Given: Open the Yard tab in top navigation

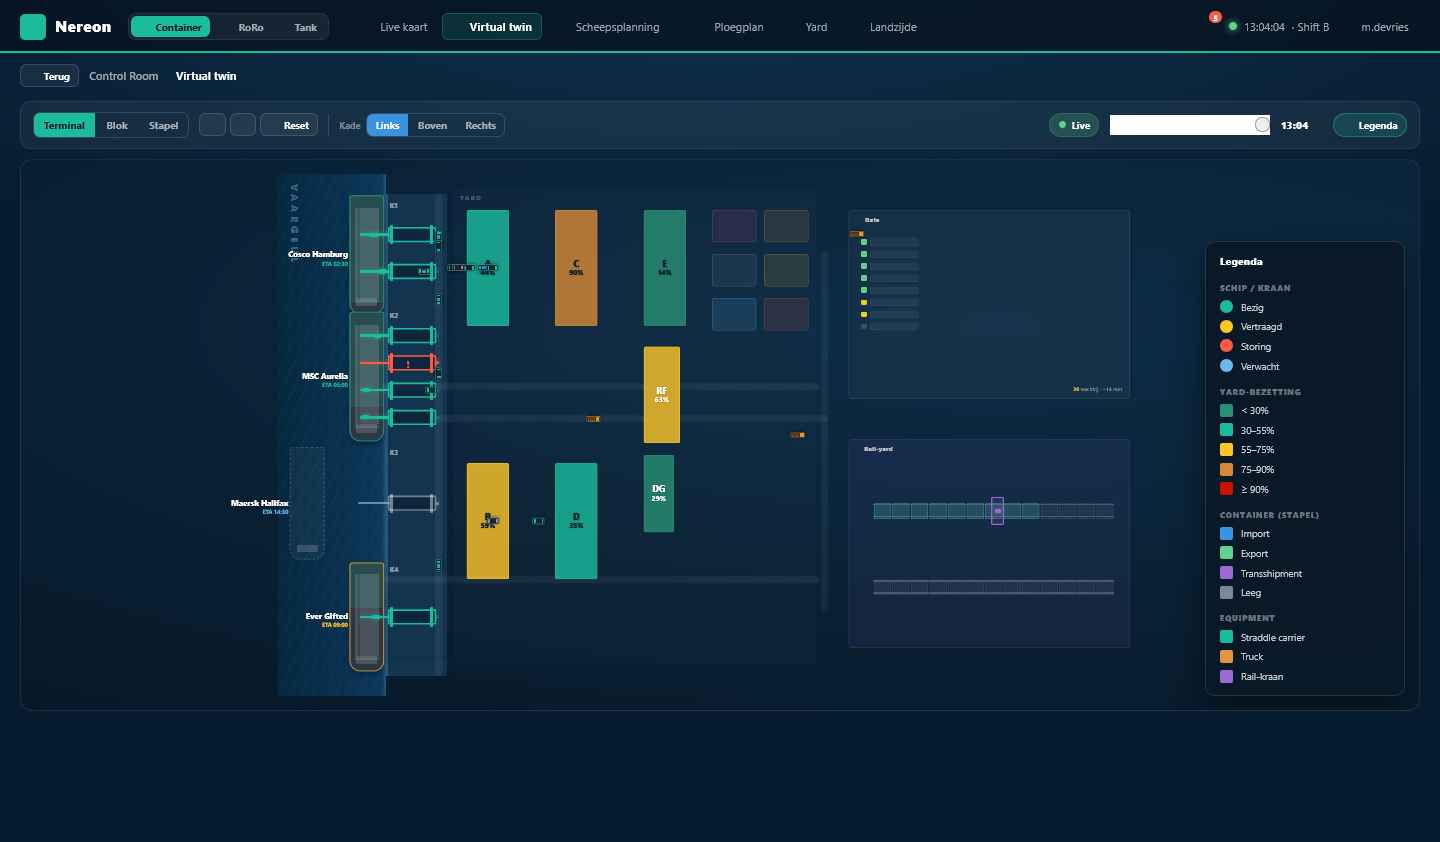Looking at the screenshot, I should 816,27.
